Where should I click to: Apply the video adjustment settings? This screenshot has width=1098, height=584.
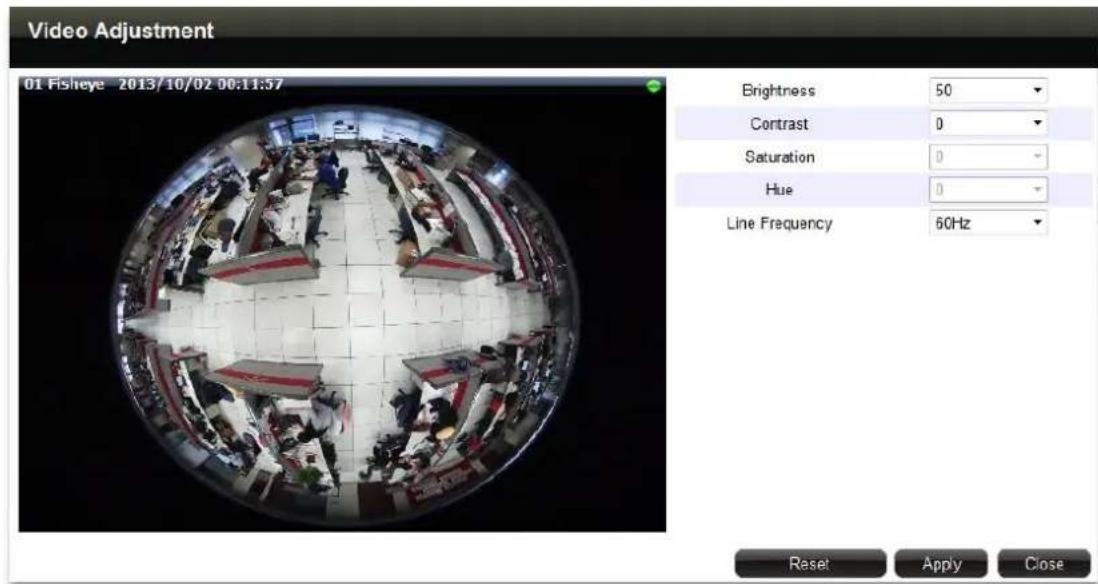[941, 564]
